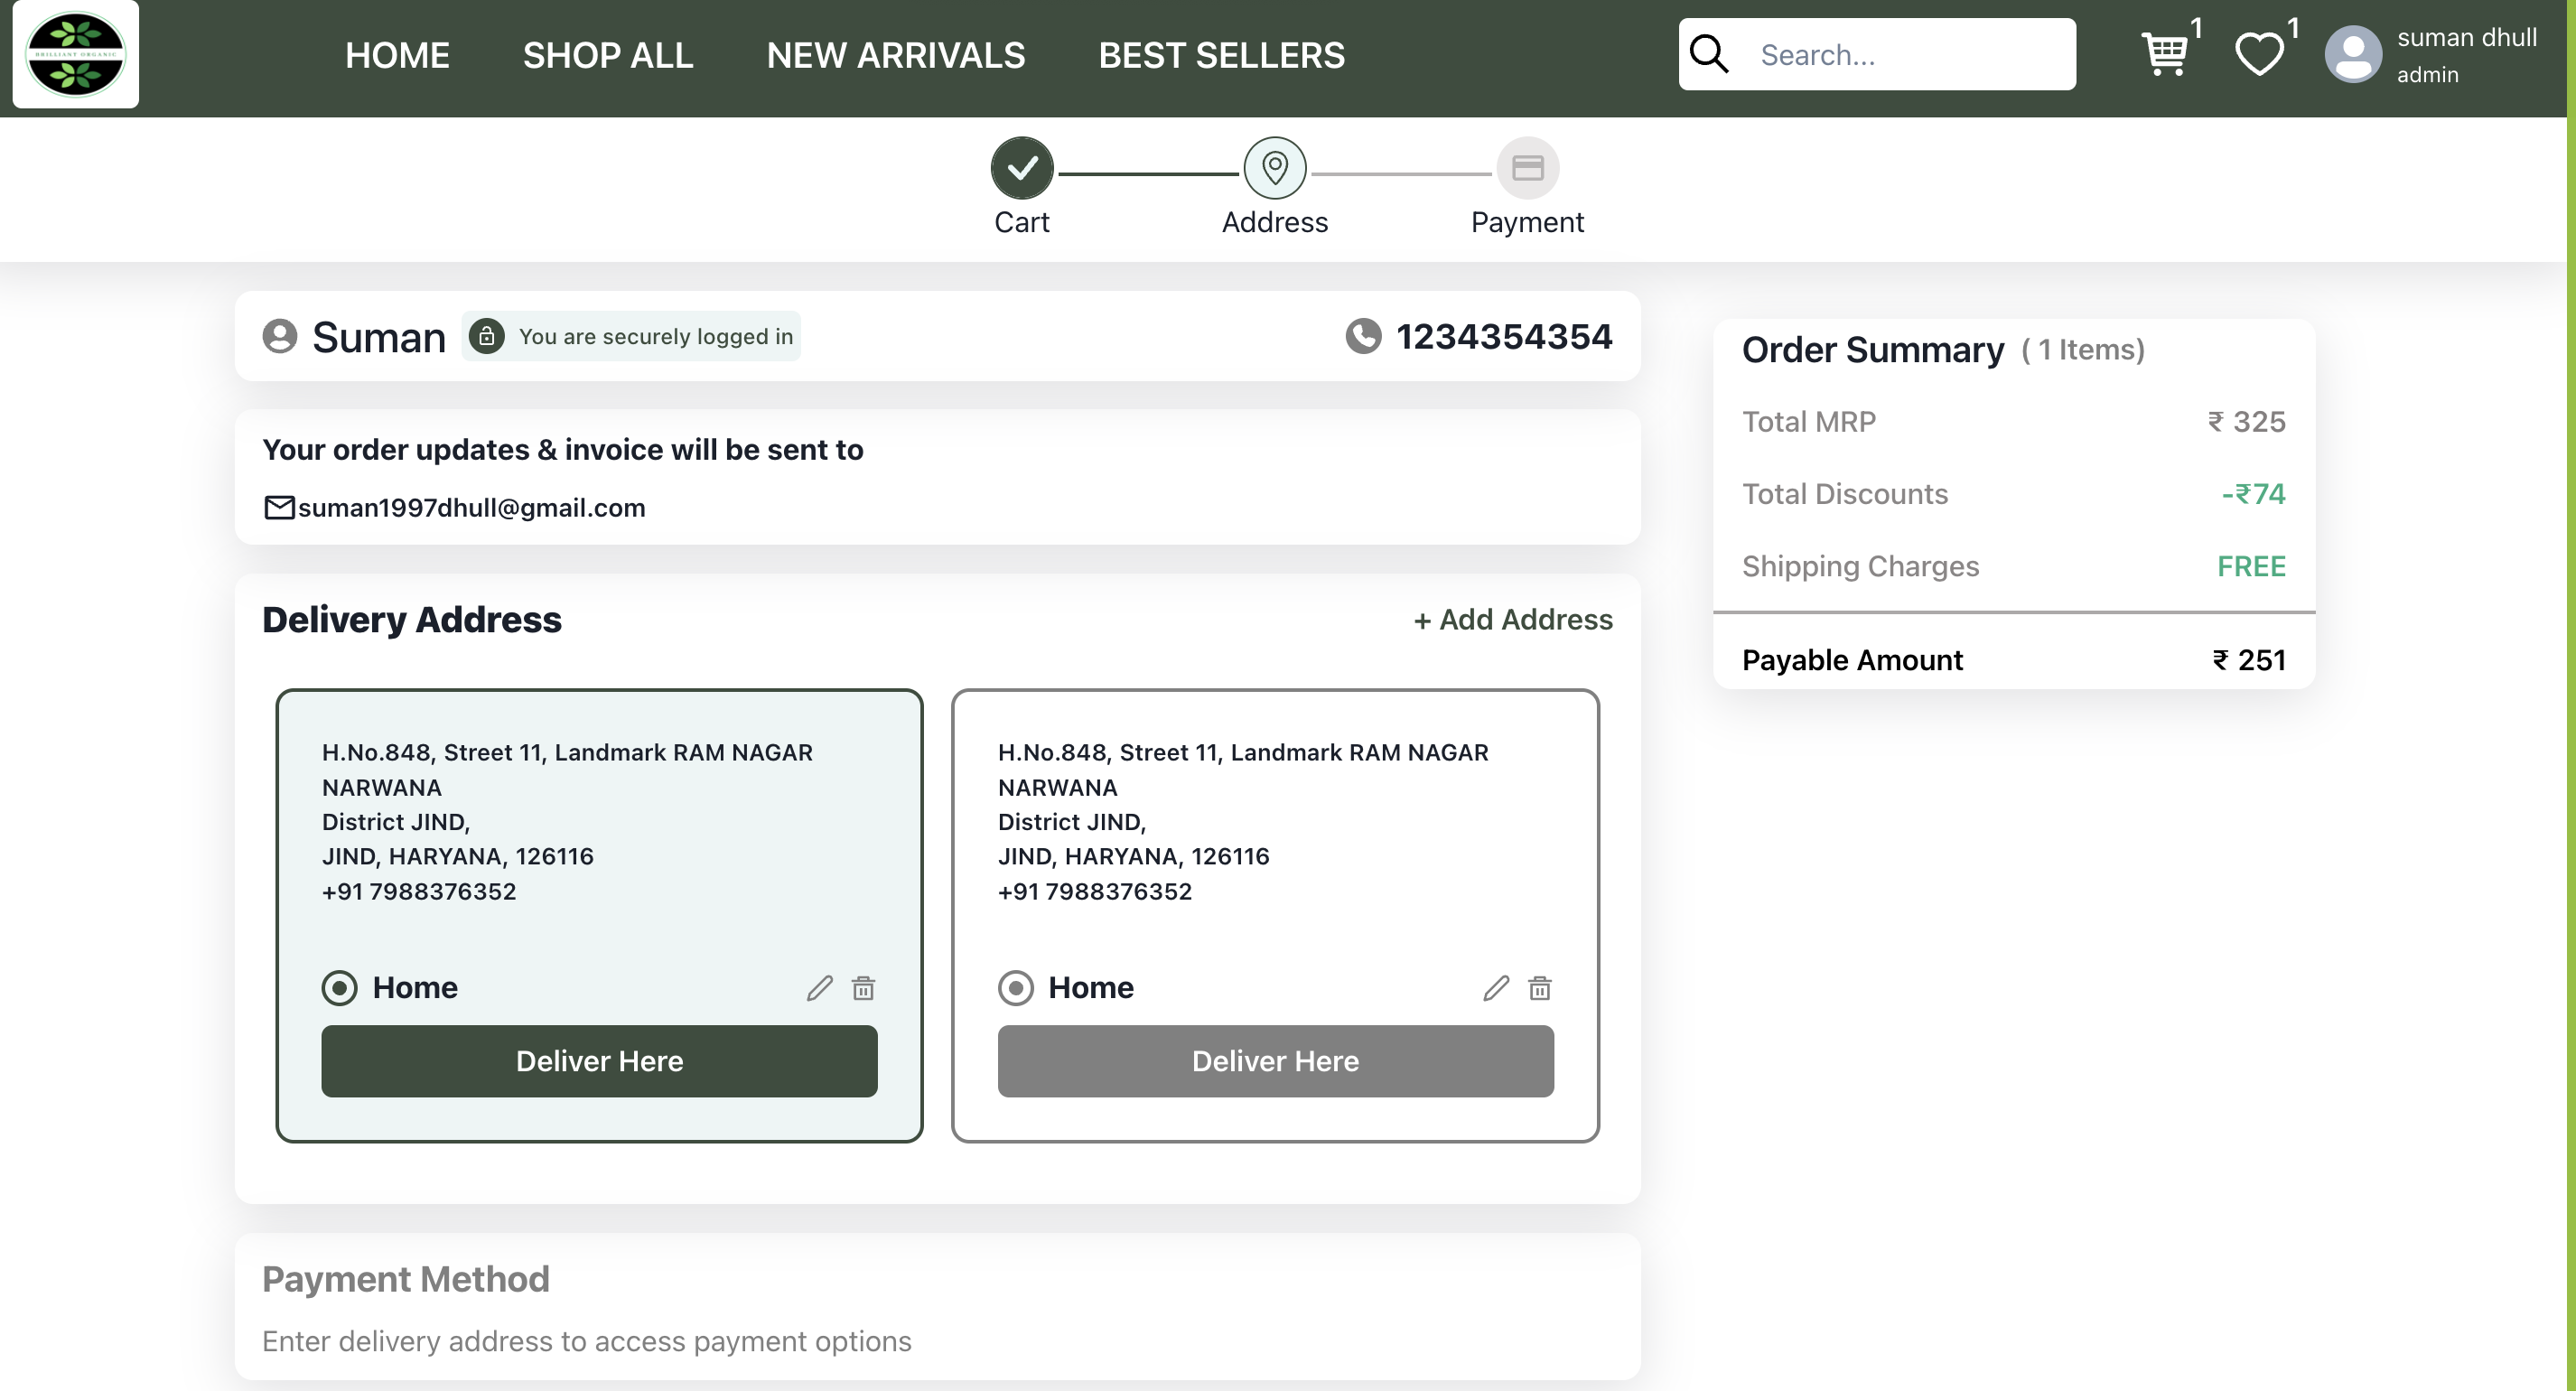This screenshot has width=2576, height=1391.
Task: Click the search magnifier icon
Action: [1711, 53]
